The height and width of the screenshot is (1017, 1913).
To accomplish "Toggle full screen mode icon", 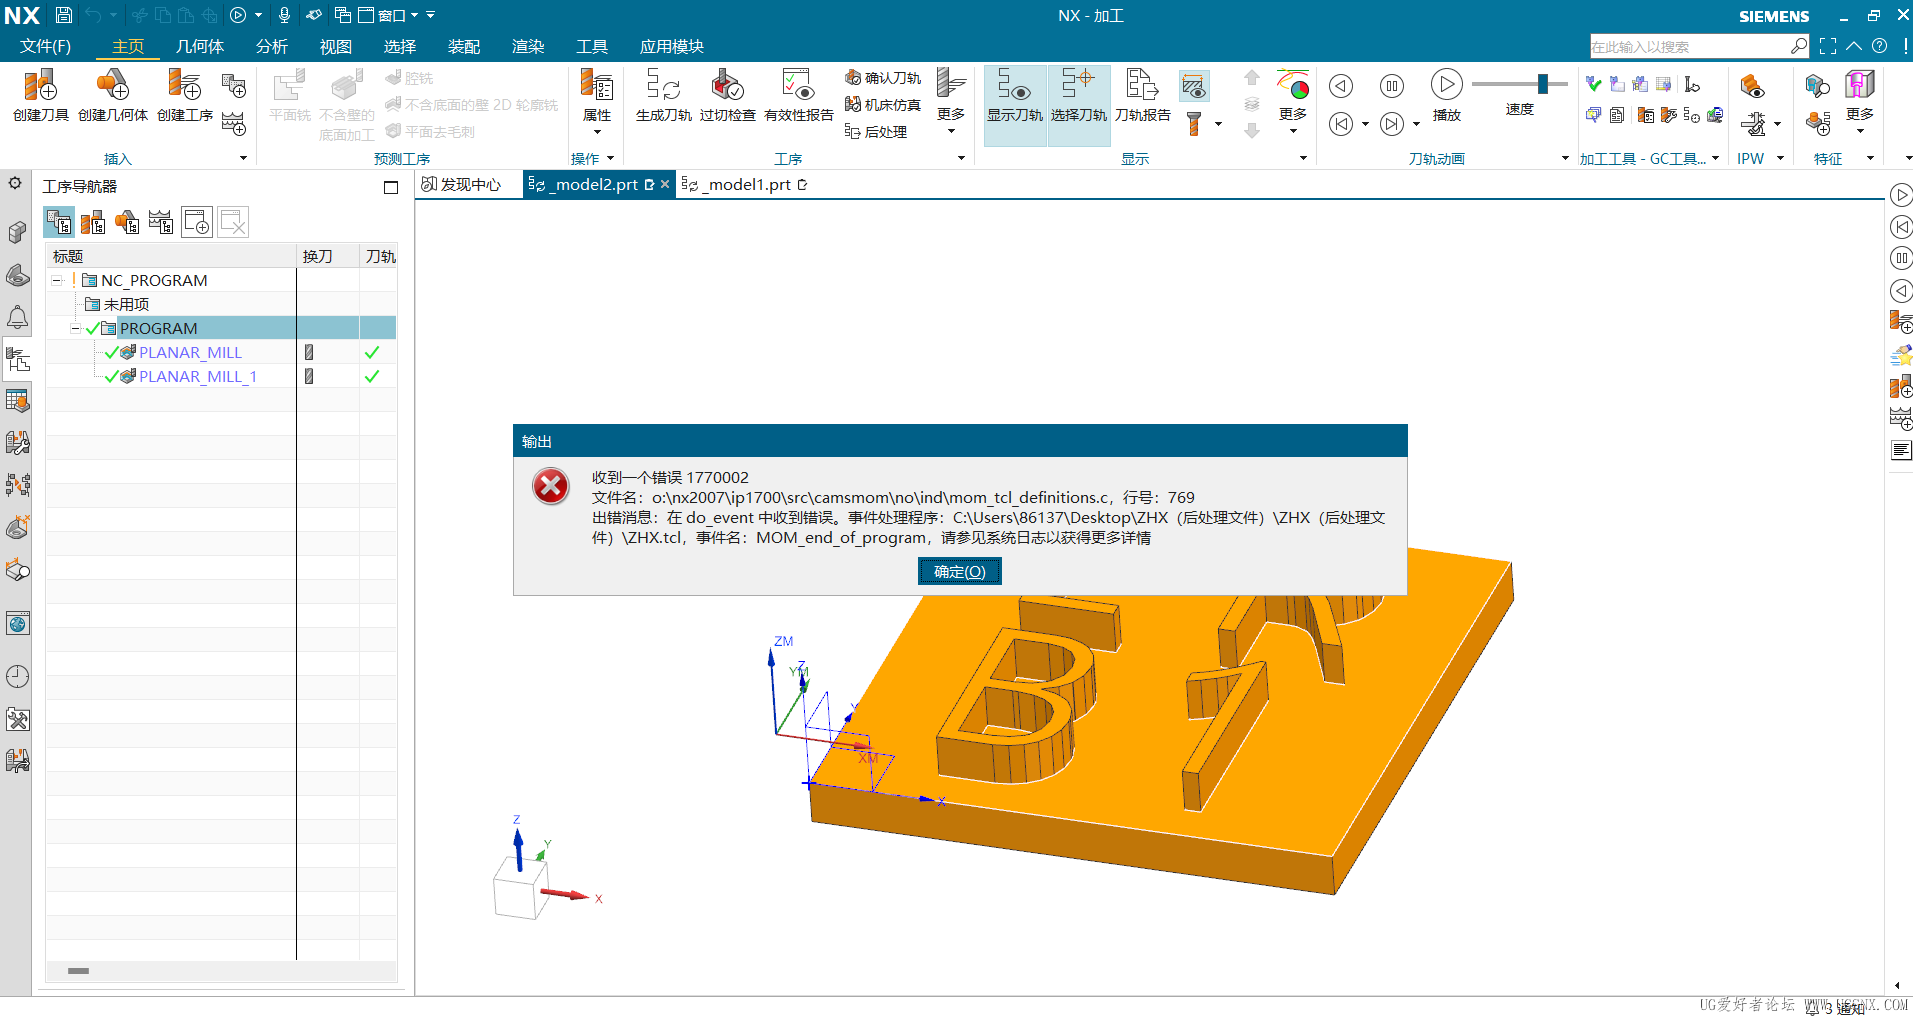I will (x=1828, y=46).
